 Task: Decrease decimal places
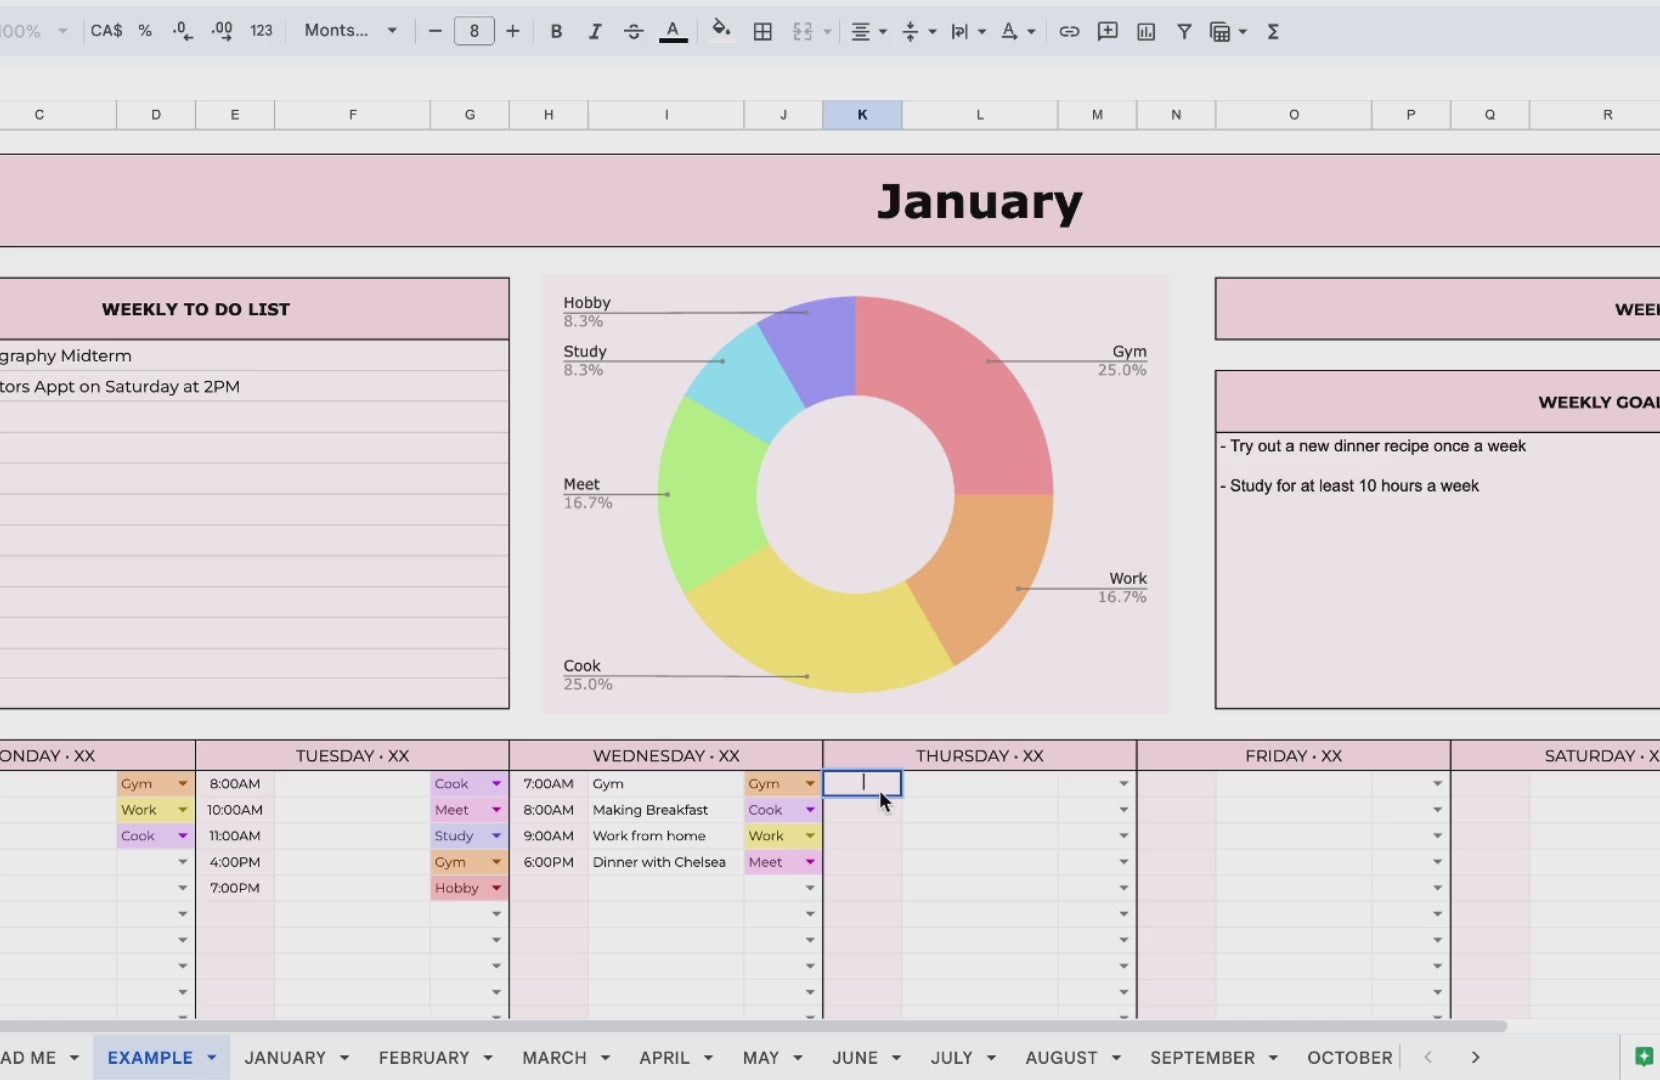click(x=181, y=31)
